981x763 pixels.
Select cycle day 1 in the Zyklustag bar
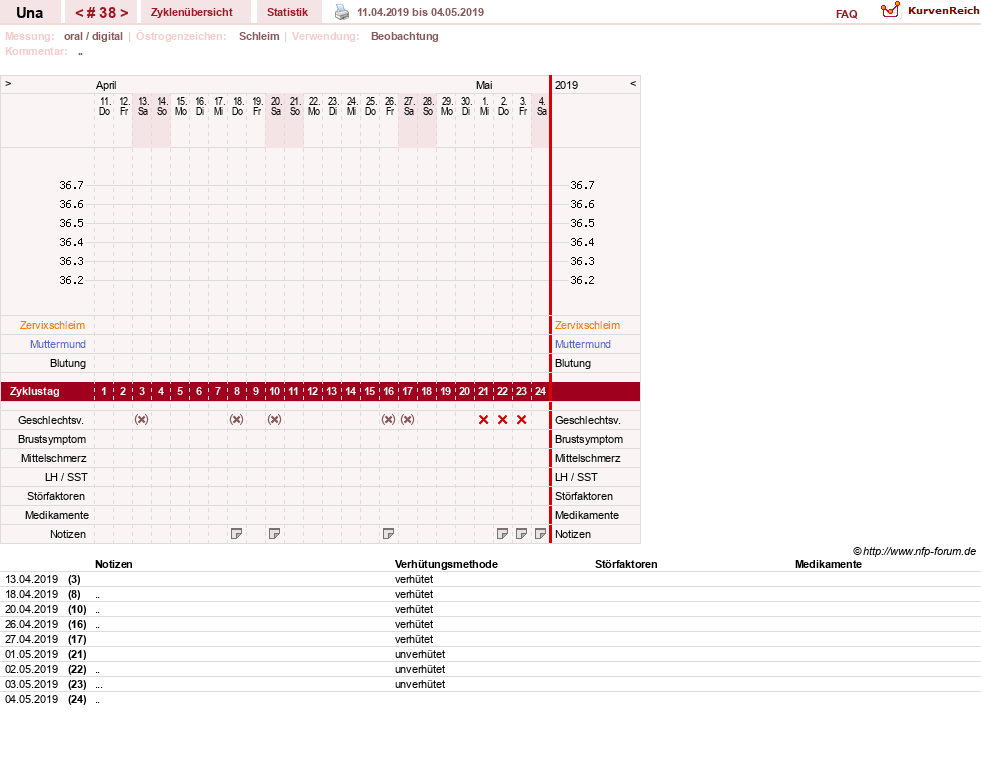coord(104,392)
